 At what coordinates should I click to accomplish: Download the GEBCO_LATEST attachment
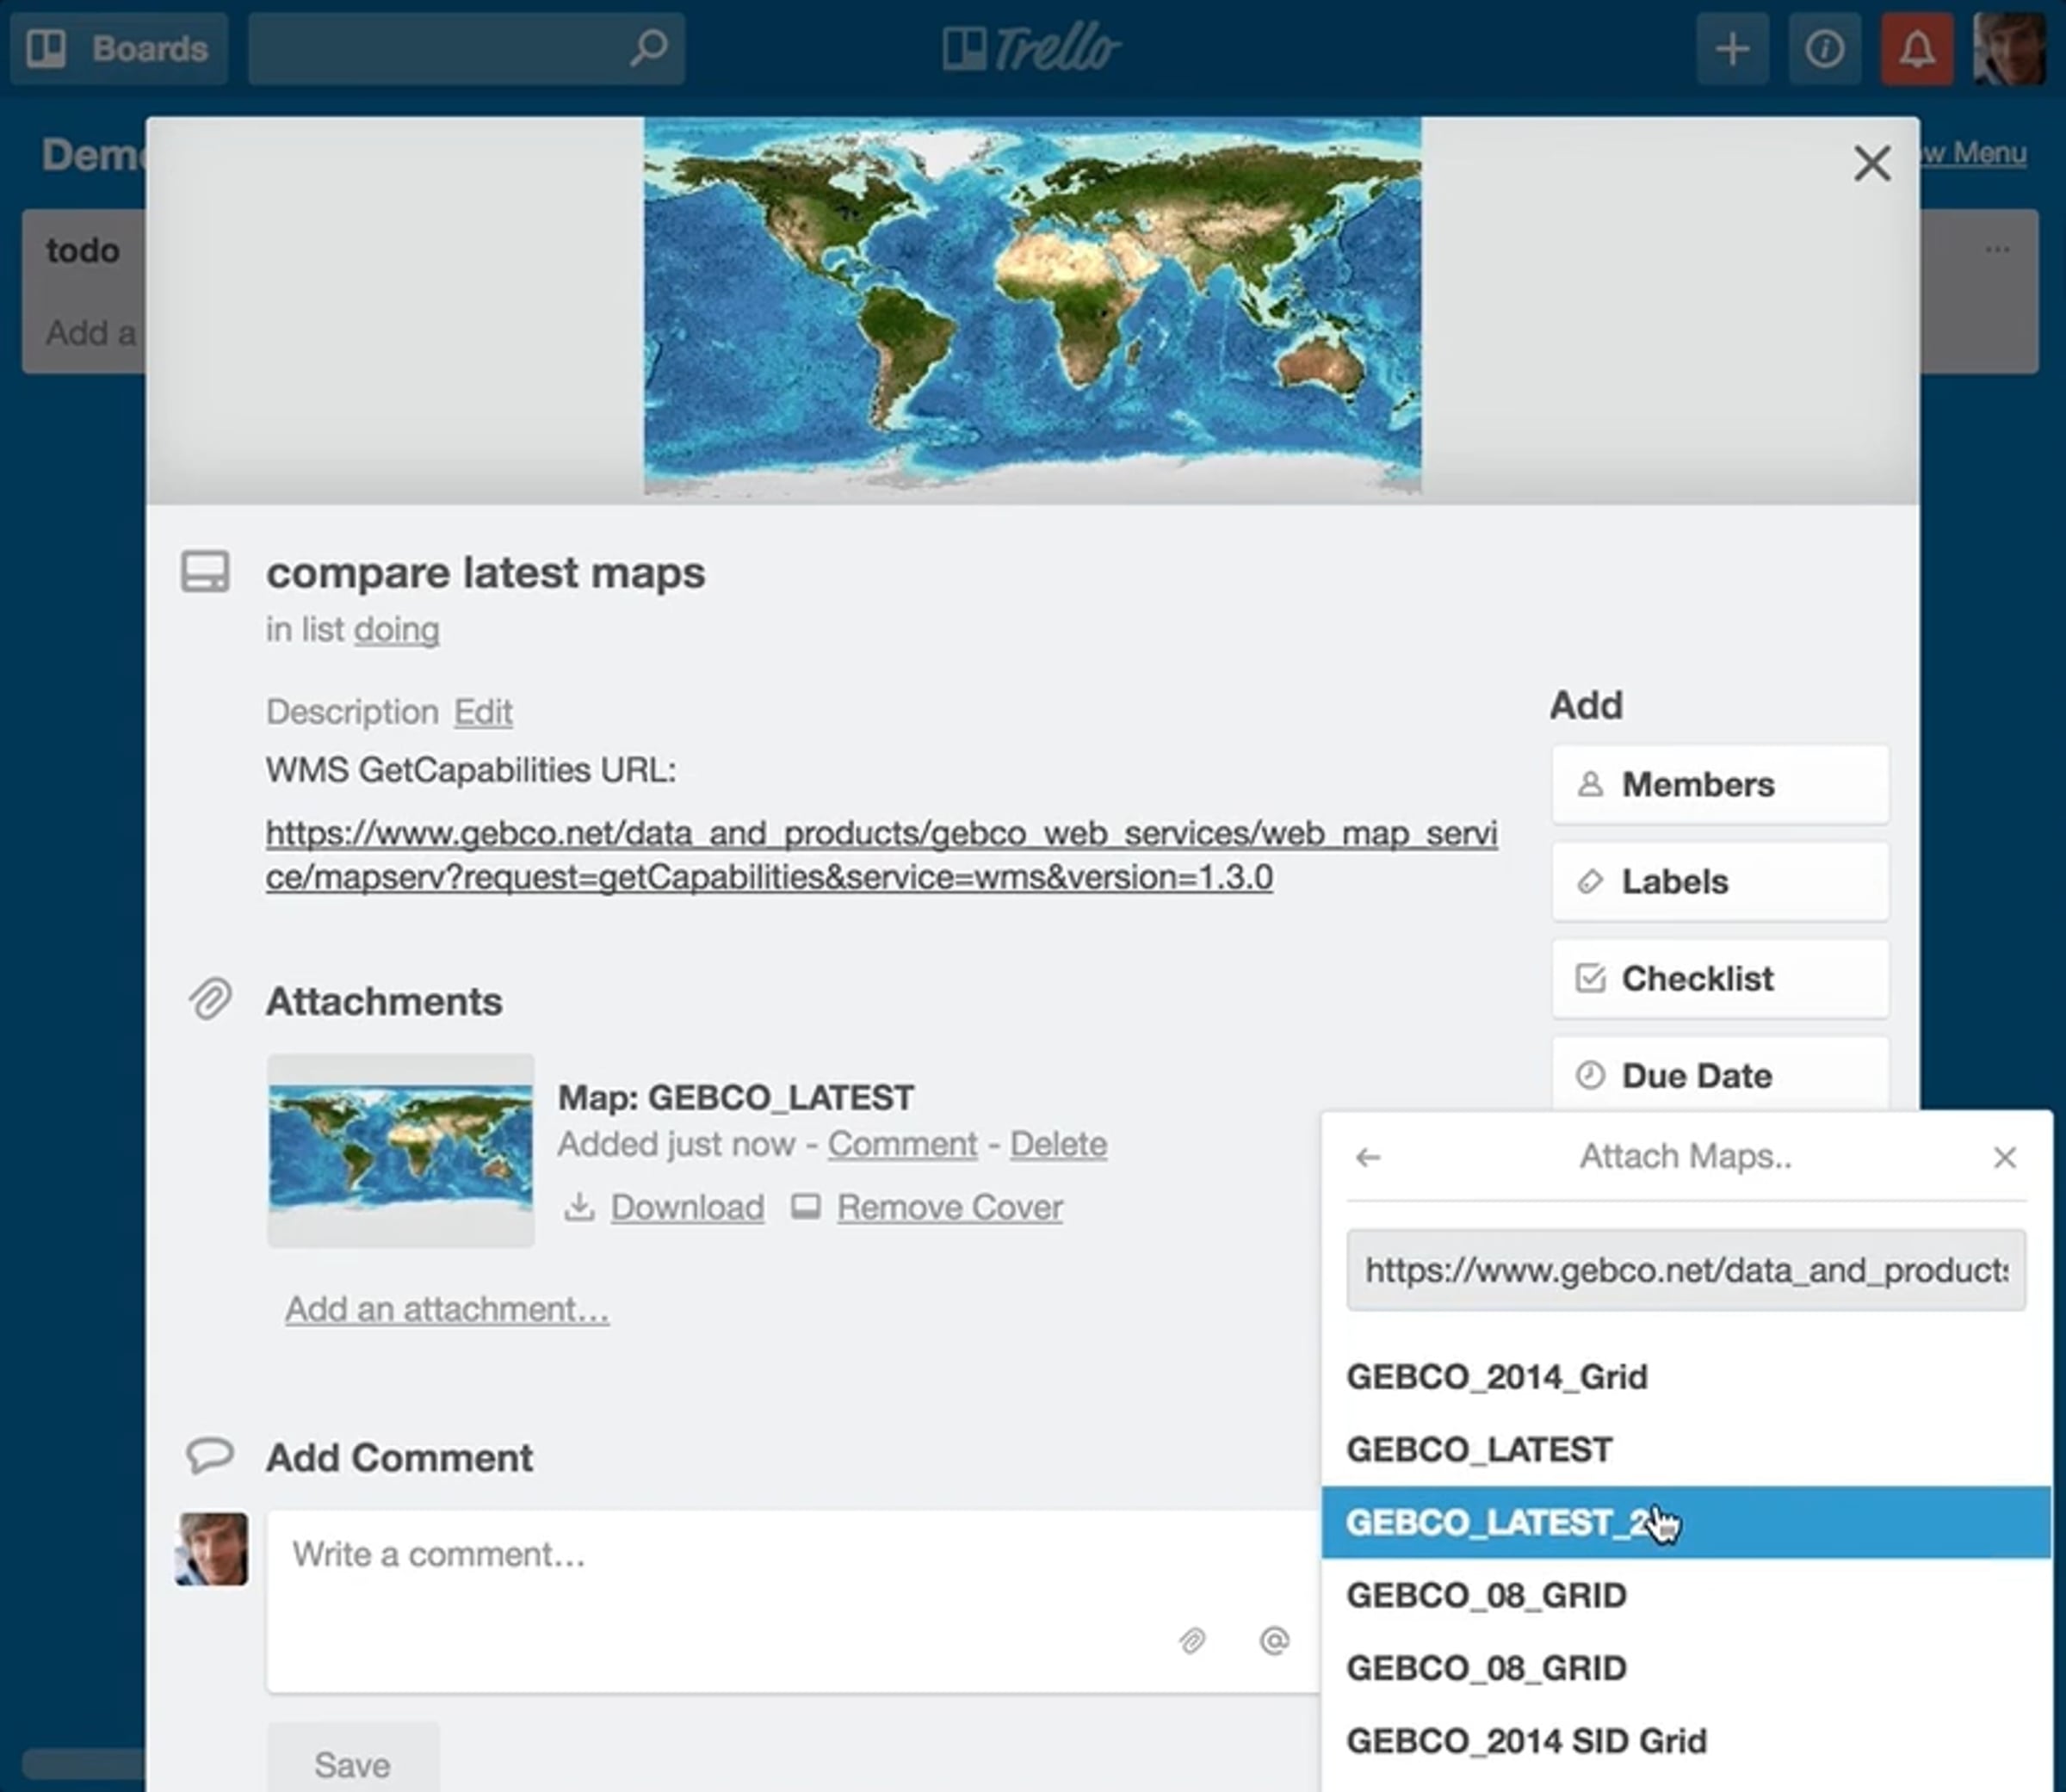pyautogui.click(x=687, y=1207)
